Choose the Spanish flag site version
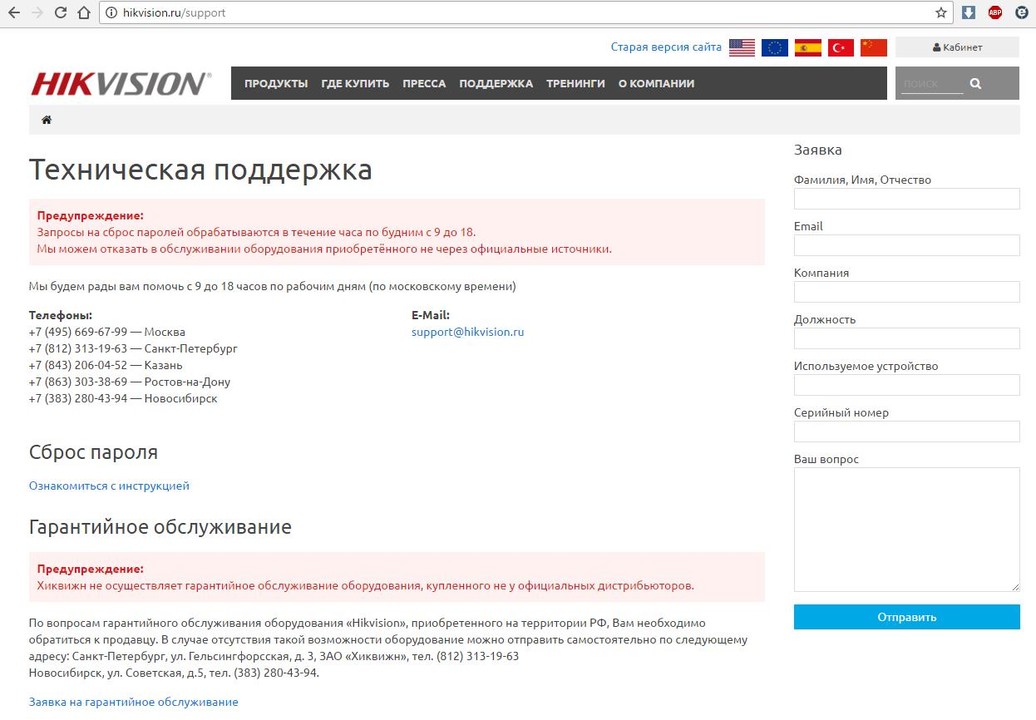The height and width of the screenshot is (720, 1036). [x=807, y=48]
